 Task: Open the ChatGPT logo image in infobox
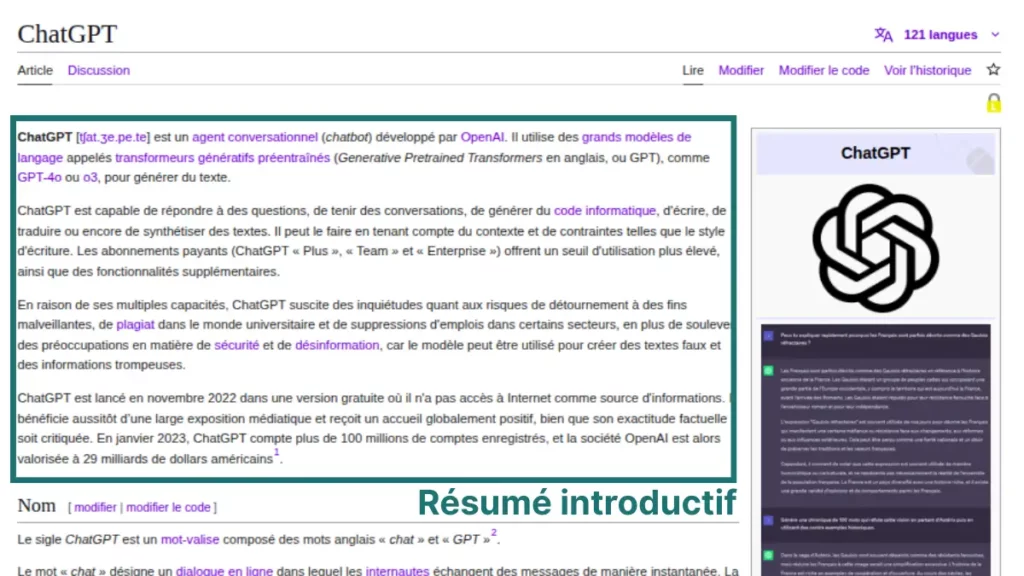tap(875, 248)
